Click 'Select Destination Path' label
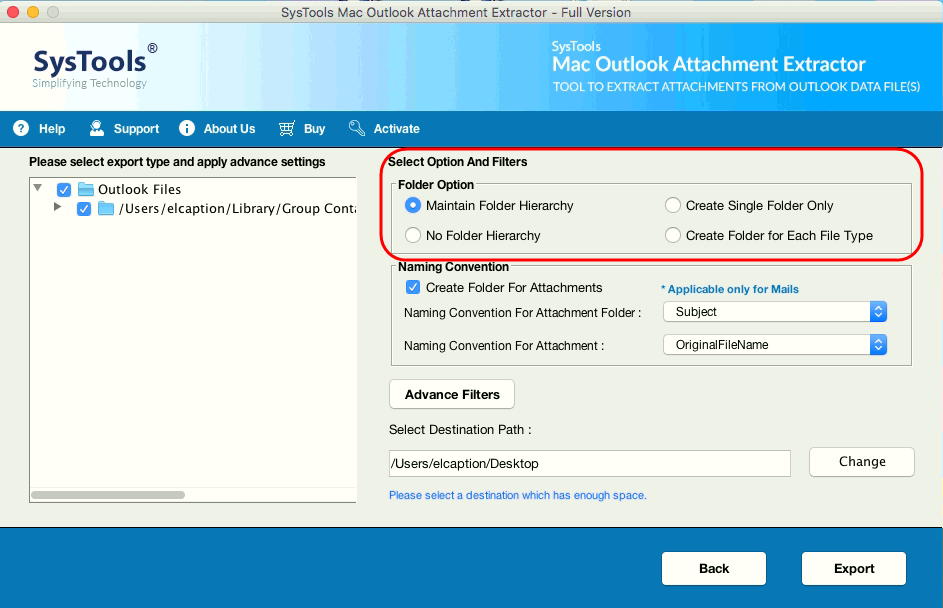Image resolution: width=943 pixels, height=608 pixels. (x=460, y=429)
